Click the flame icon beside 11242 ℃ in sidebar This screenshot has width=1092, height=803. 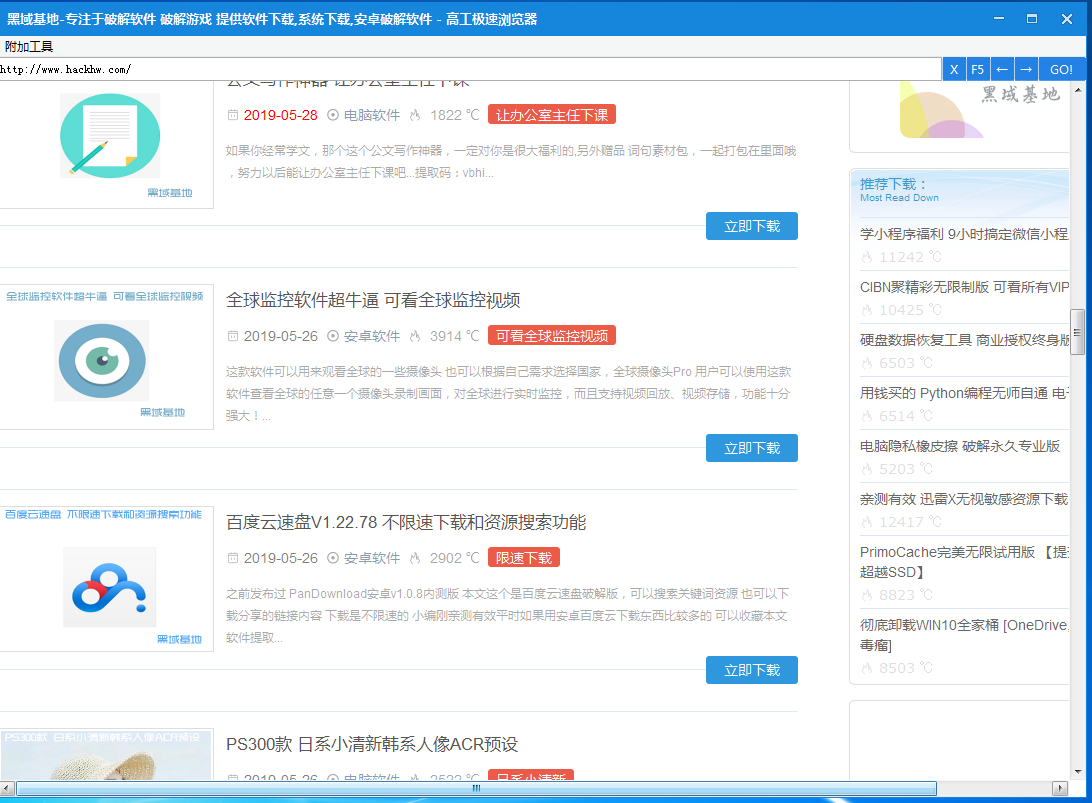click(867, 257)
